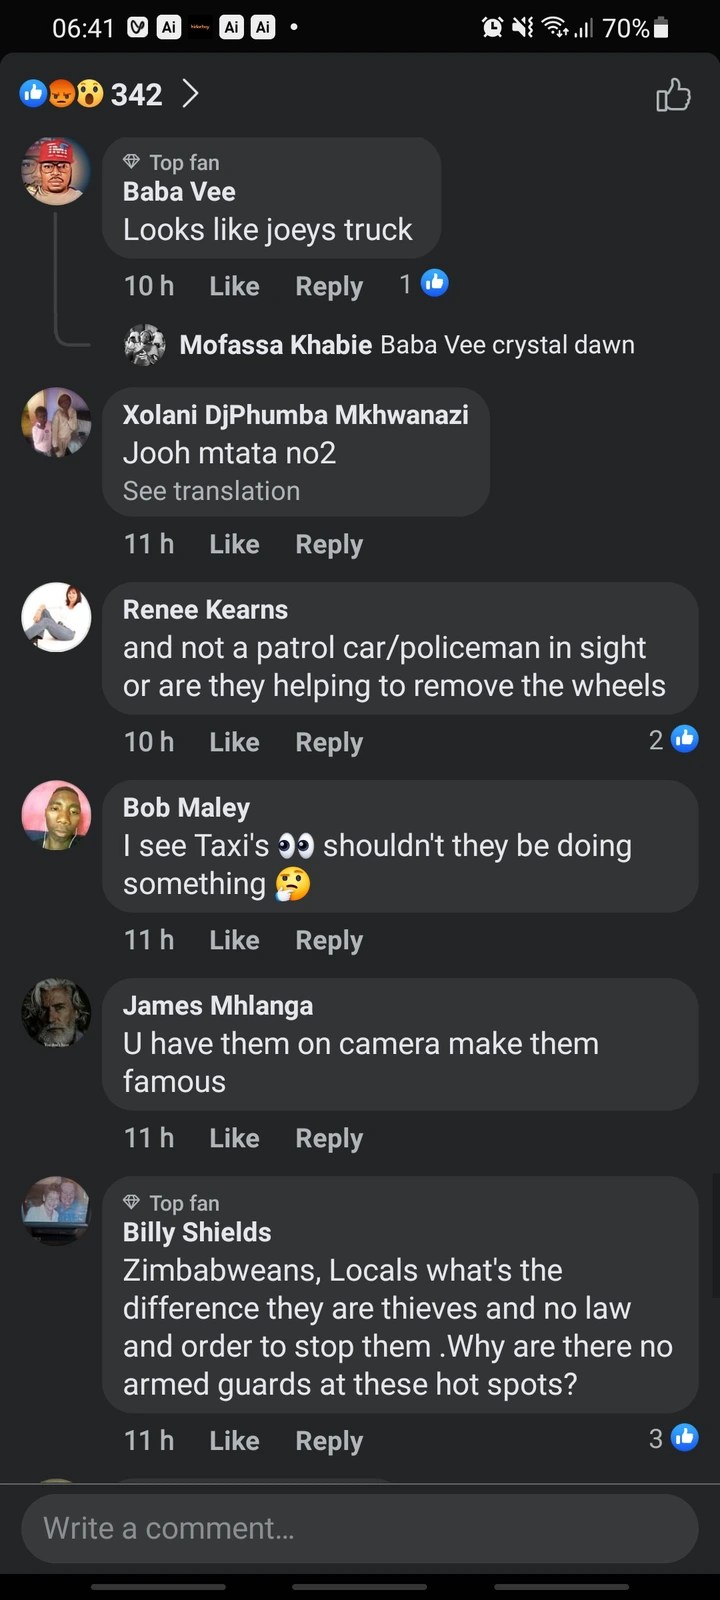Tap the thumbs-up icon to like the post
The width and height of the screenshot is (720, 1600).
(673, 95)
